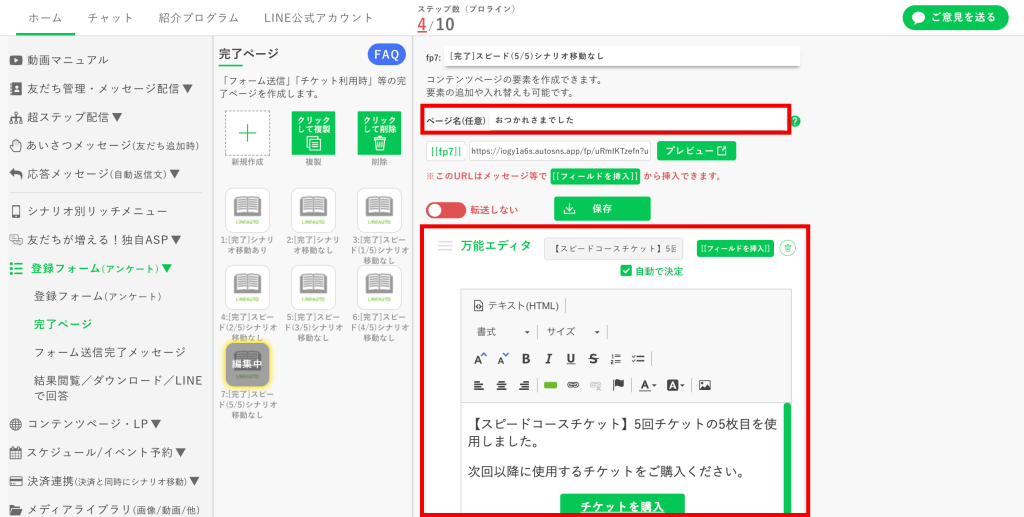The width and height of the screenshot is (1024, 517).
Task: Click the increase font size icon
Action: click(480, 358)
